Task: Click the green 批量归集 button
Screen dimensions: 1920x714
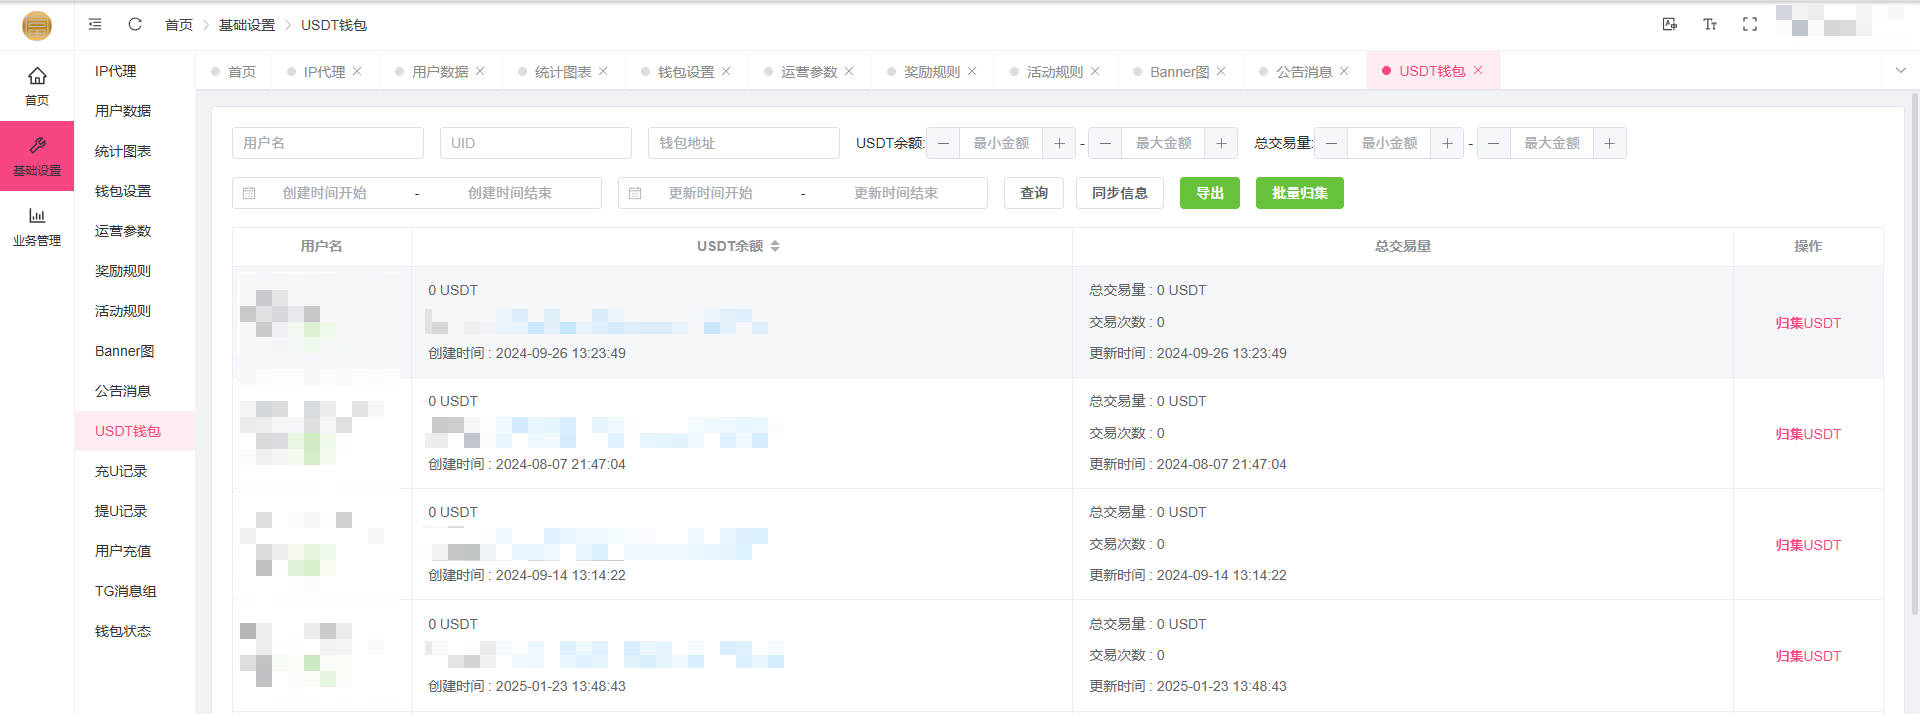Action: (x=1299, y=193)
